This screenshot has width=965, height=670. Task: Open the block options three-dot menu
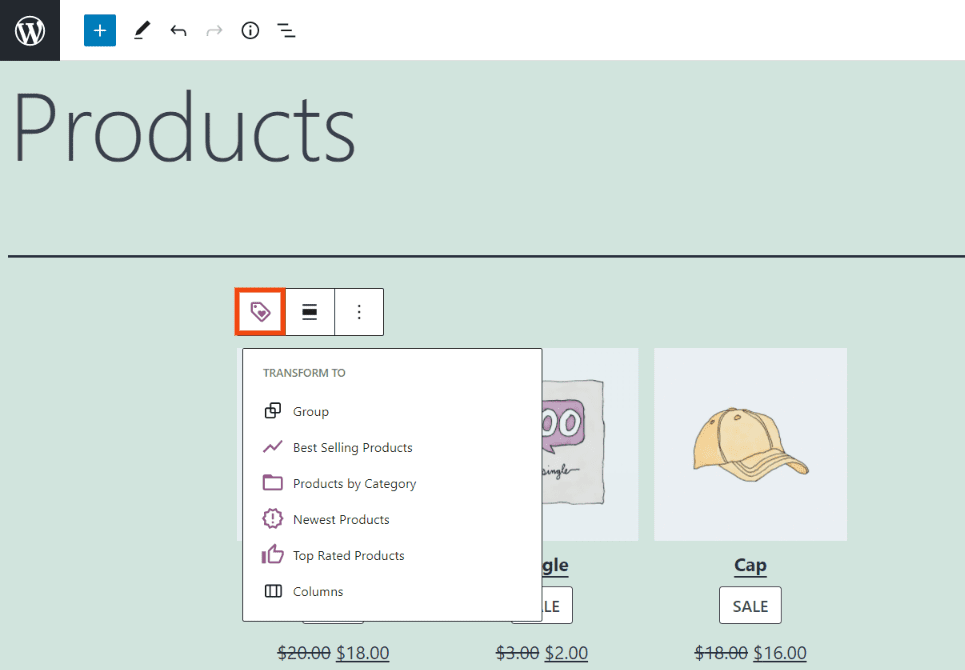pyautogui.click(x=359, y=312)
